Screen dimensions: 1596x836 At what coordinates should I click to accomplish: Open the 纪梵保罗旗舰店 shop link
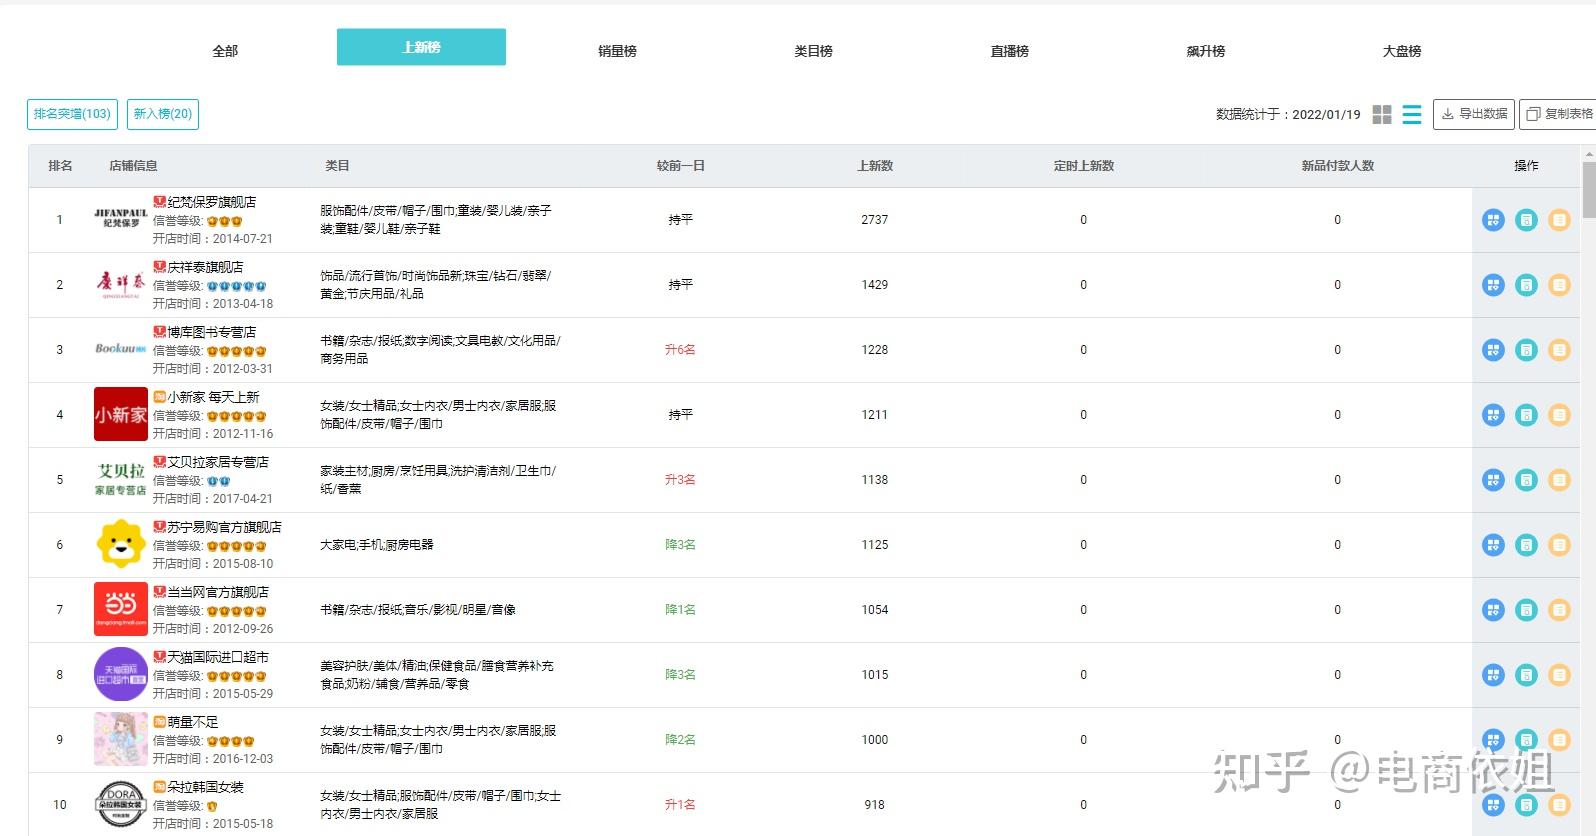pos(212,202)
